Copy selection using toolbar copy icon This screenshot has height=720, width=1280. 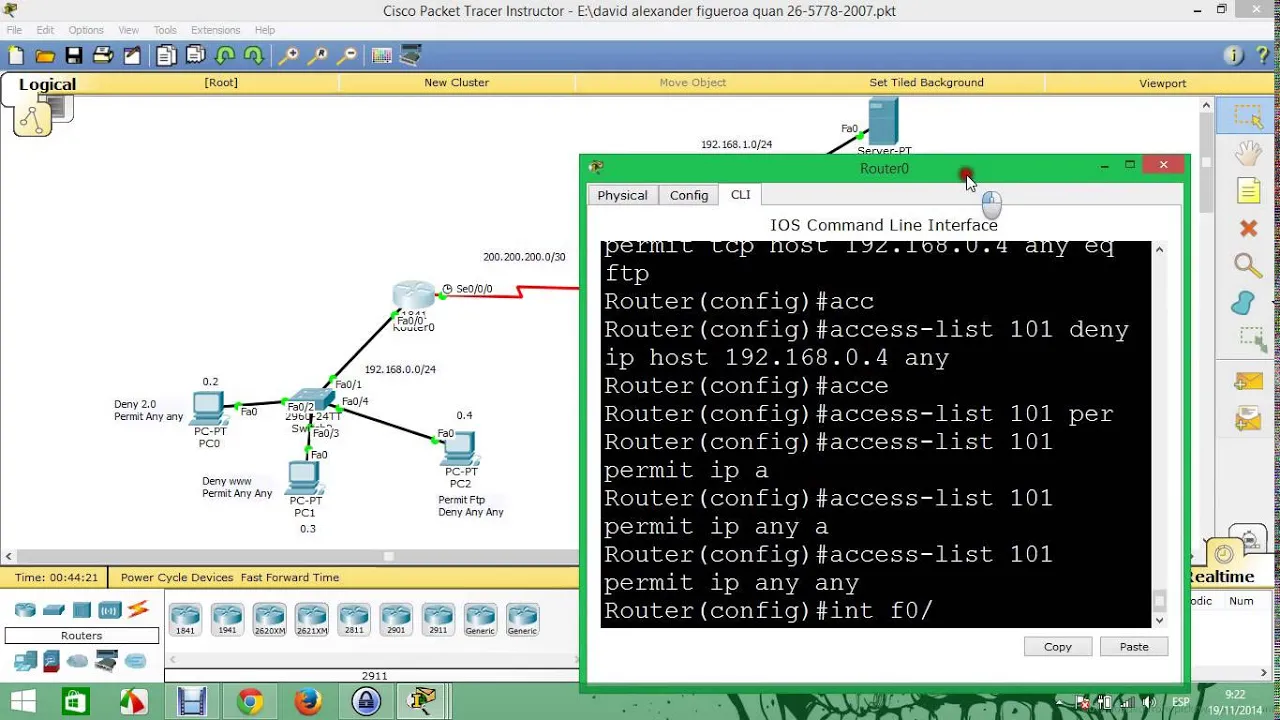(x=166, y=56)
